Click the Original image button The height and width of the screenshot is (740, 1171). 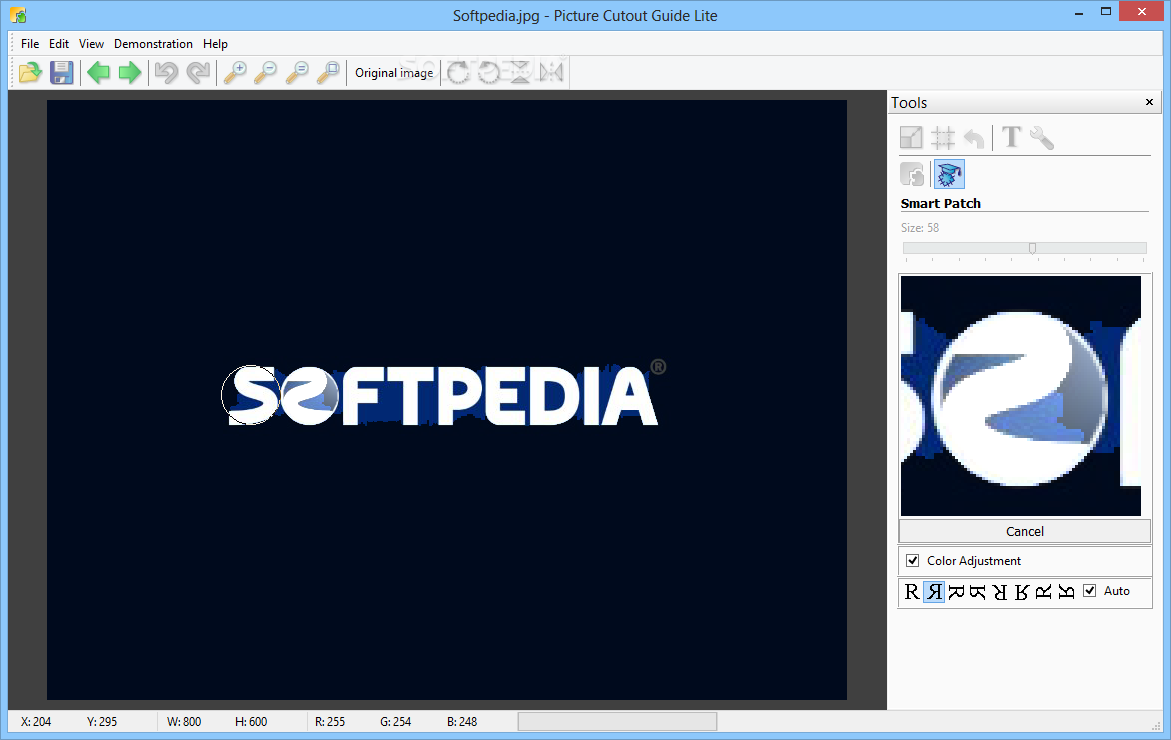tap(394, 72)
